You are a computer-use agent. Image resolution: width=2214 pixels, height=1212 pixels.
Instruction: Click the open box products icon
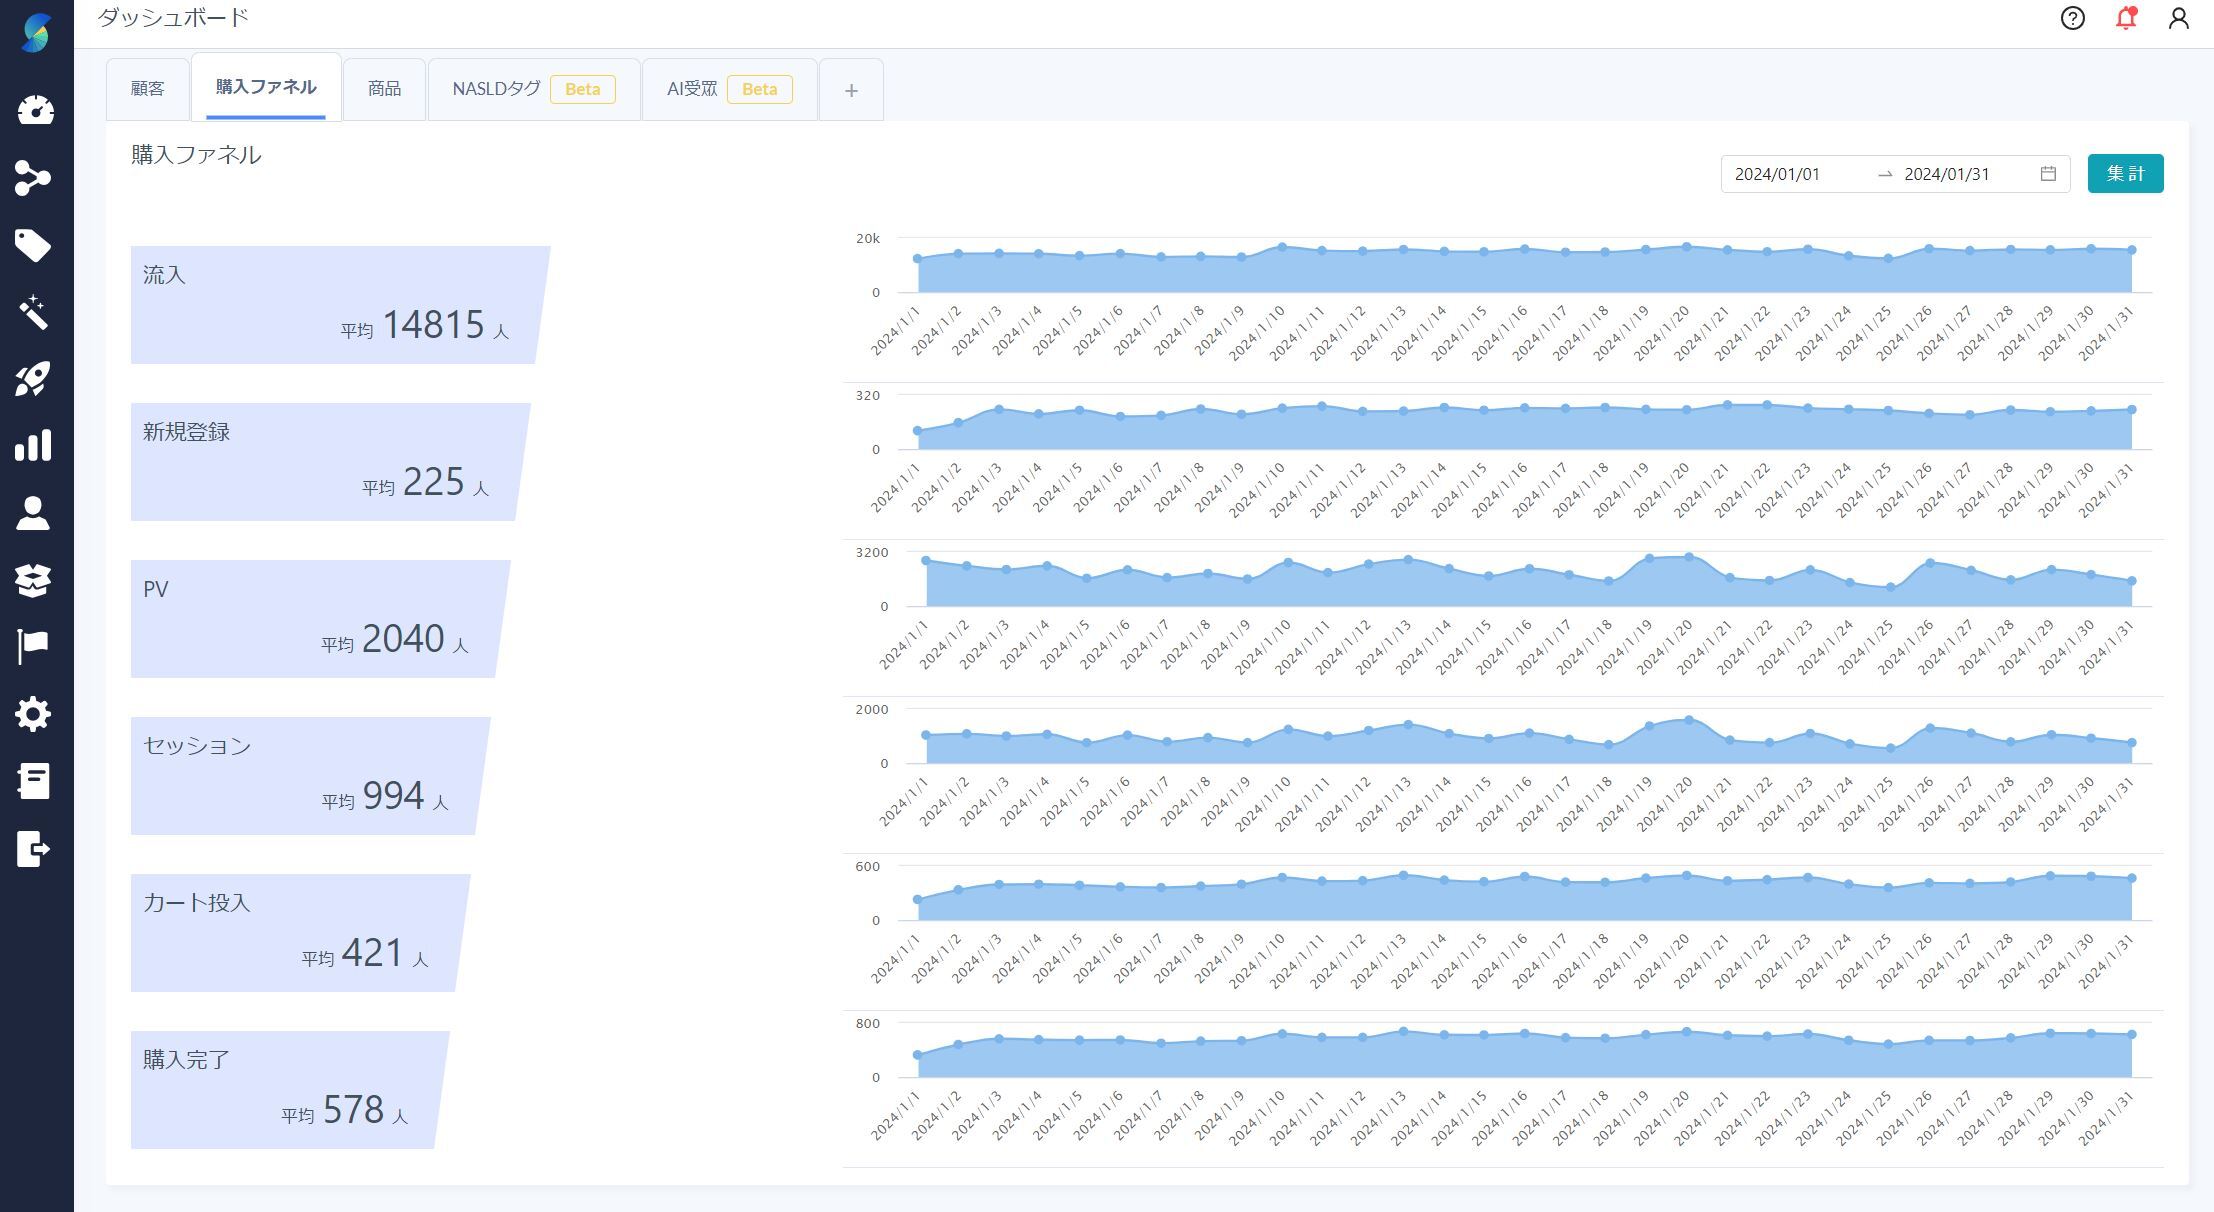pos(33,580)
